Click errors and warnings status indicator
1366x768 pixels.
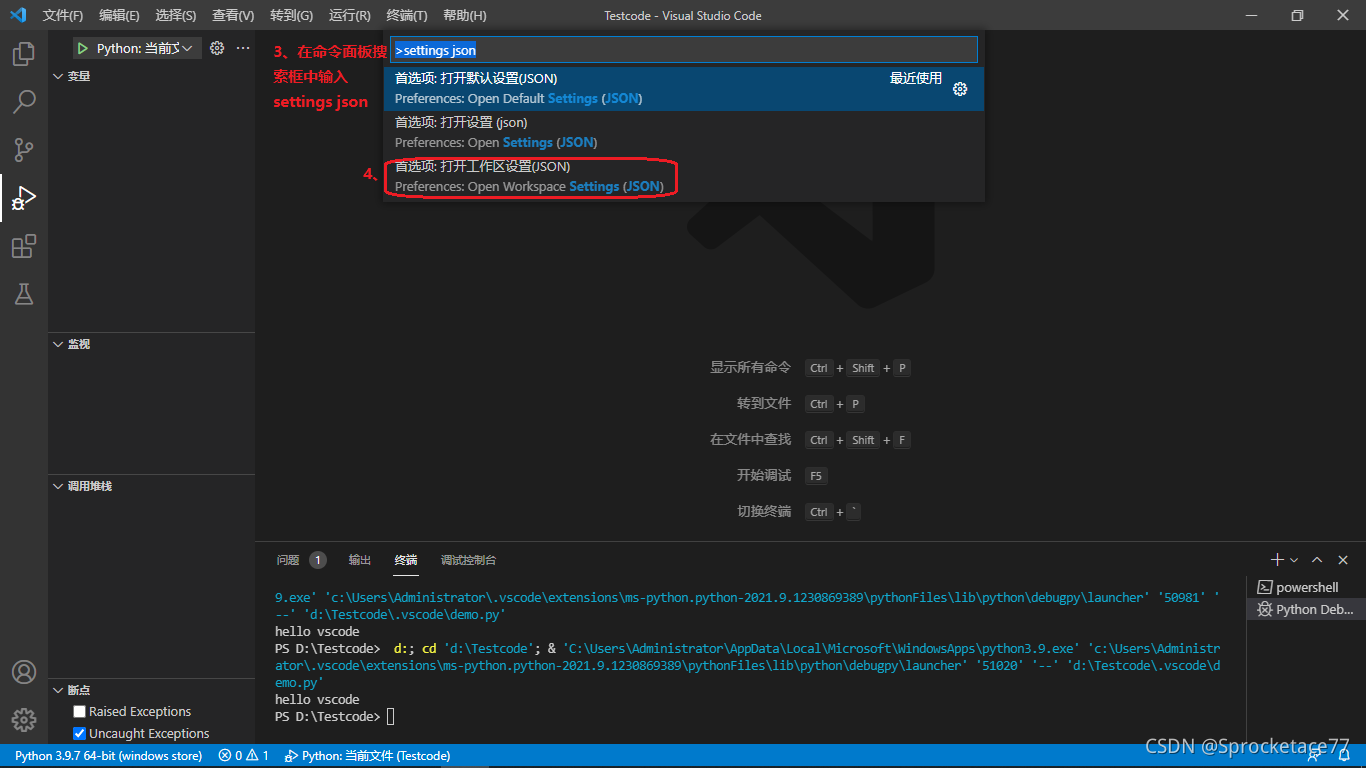click(x=244, y=756)
